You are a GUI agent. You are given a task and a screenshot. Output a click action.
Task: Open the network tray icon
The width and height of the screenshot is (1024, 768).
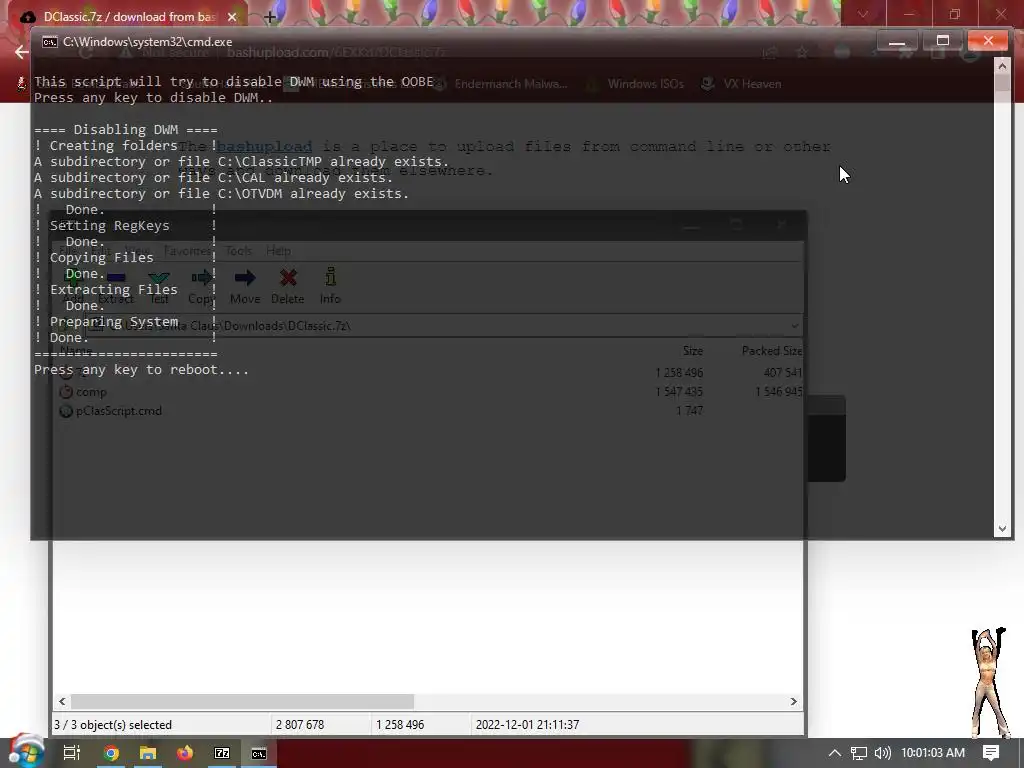[x=859, y=753]
